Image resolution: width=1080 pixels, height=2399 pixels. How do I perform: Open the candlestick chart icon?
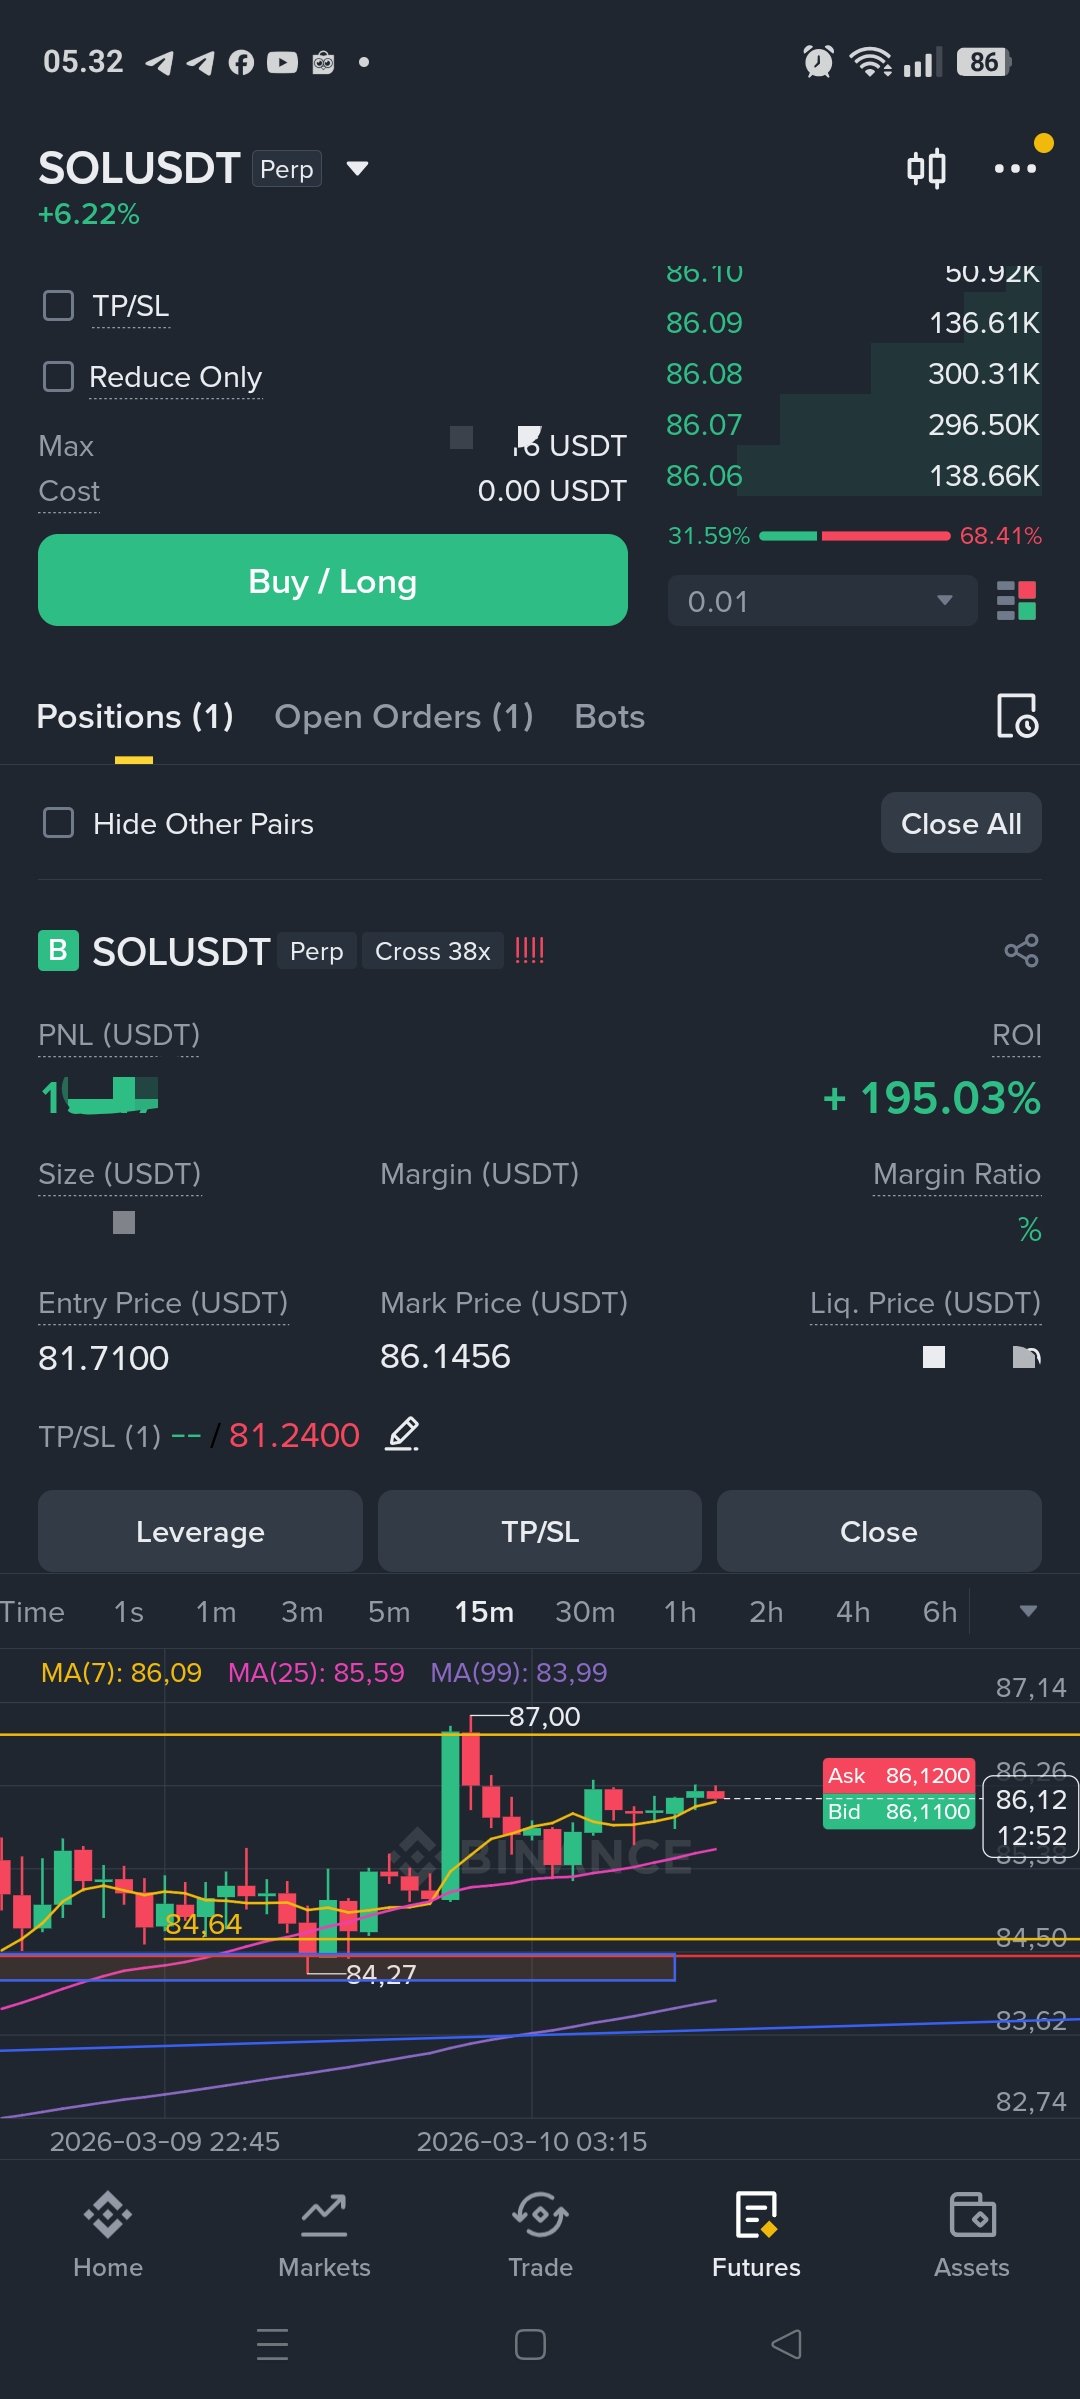[926, 169]
